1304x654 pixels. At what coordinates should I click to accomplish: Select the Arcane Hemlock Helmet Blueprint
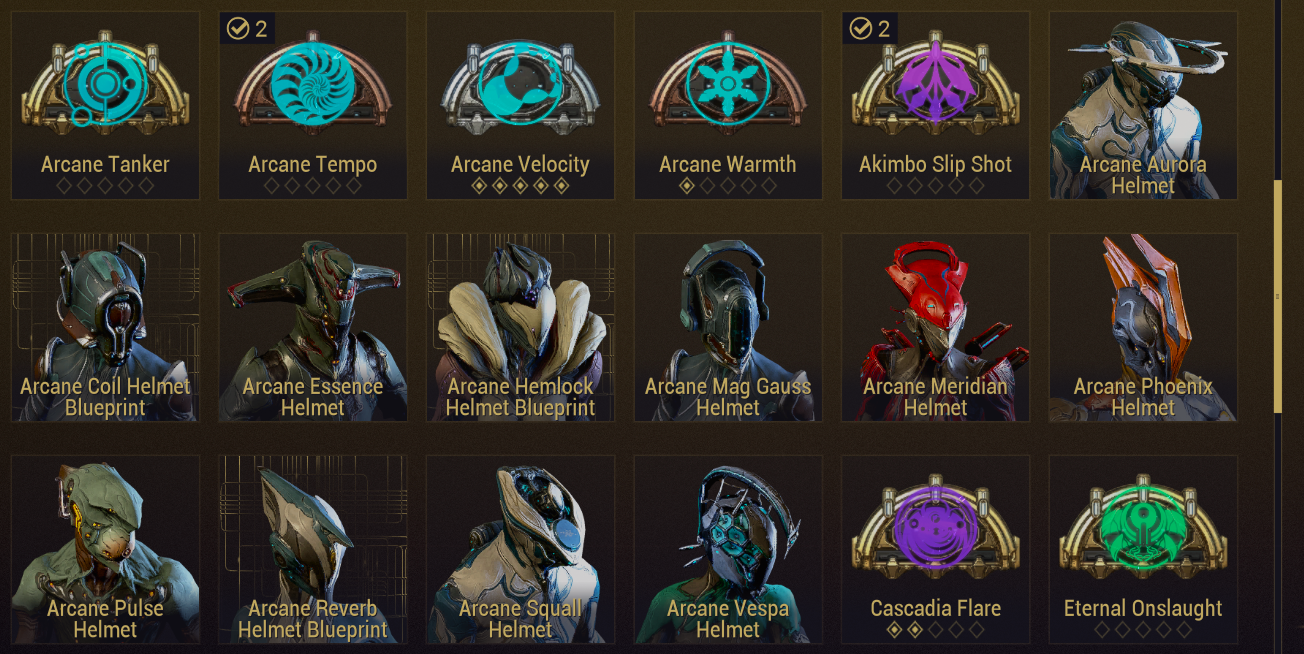click(520, 327)
